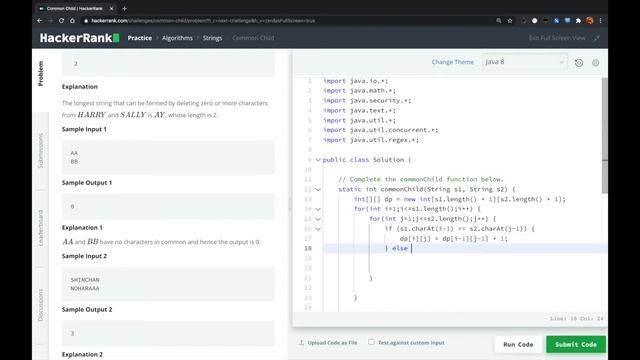Go back using the browser back arrow
Screen dimensions: 640x360
(x=40, y=20)
